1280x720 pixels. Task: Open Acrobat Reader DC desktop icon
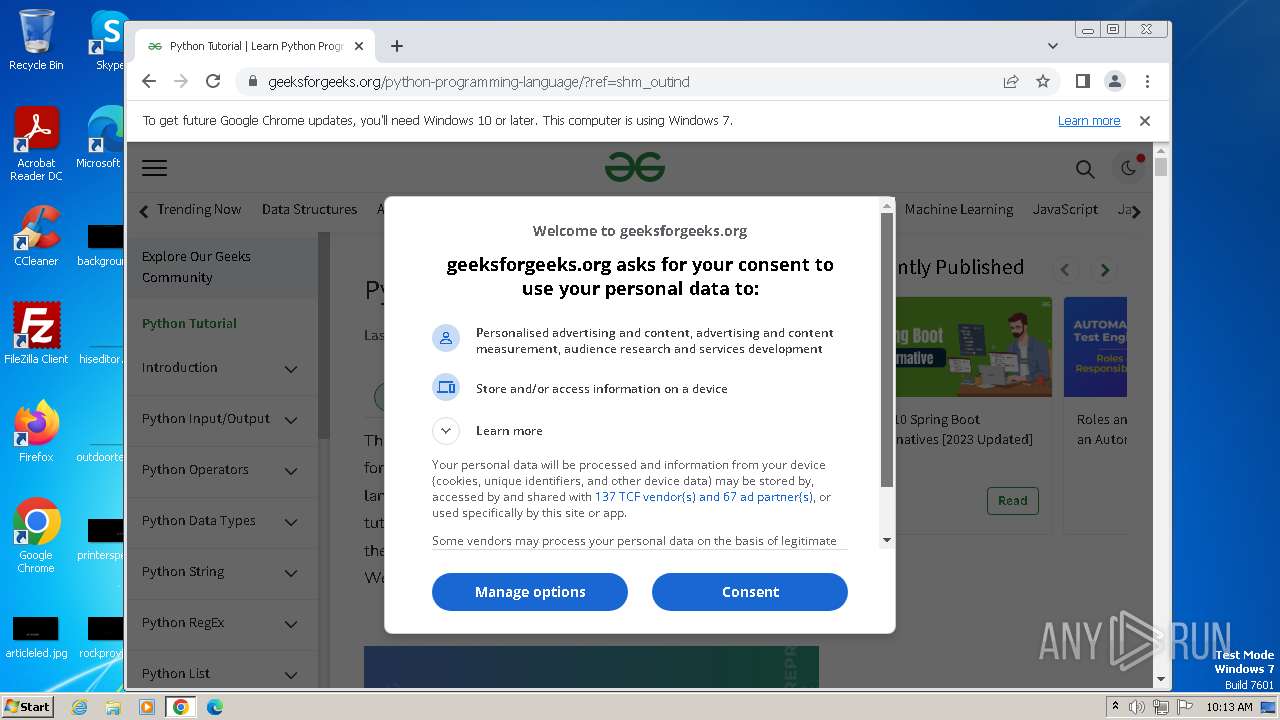tap(36, 144)
